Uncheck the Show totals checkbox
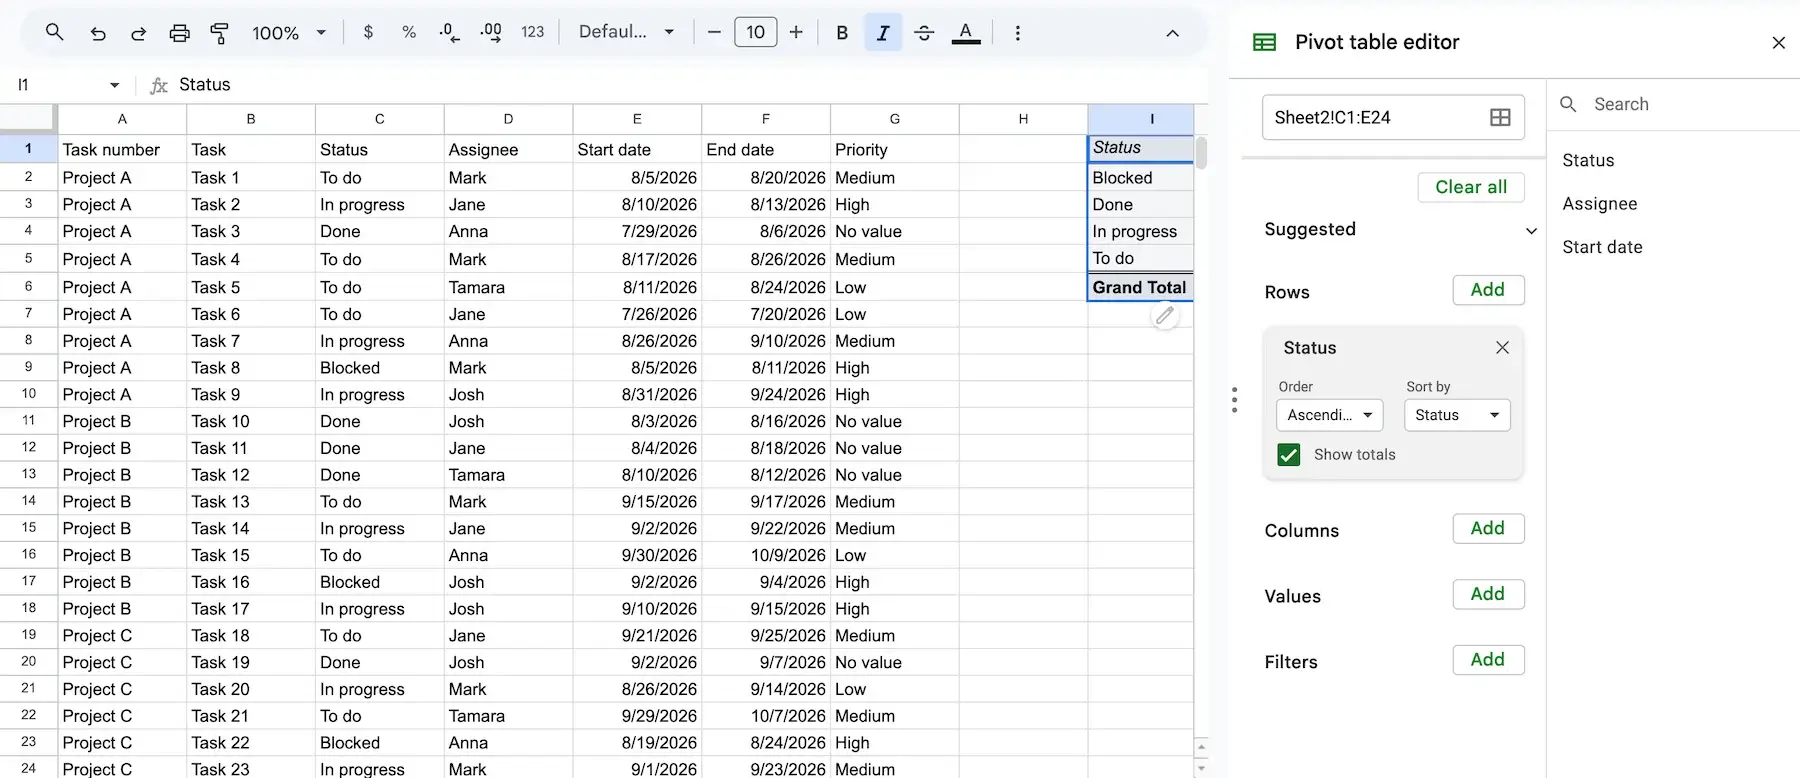Viewport: 1800px width, 778px height. pyautogui.click(x=1289, y=455)
